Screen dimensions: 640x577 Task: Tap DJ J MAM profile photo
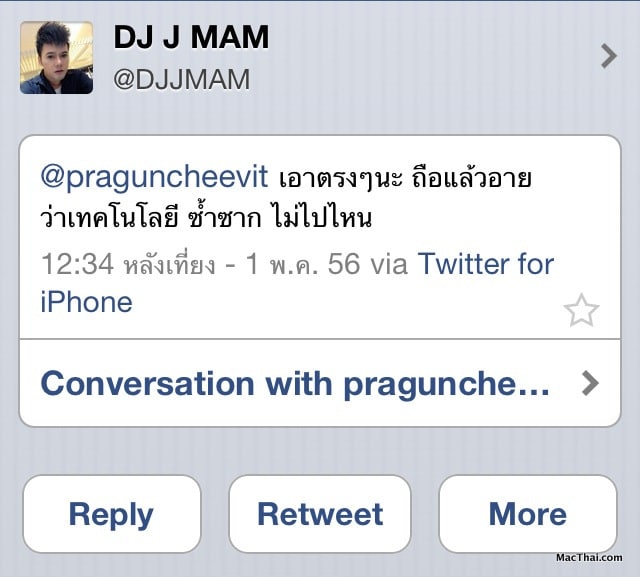point(56,58)
